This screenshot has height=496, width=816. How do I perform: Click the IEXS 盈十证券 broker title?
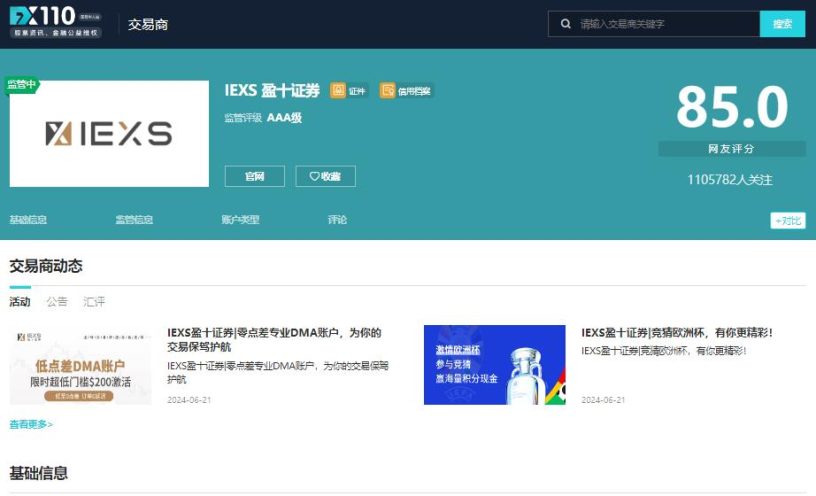click(272, 91)
